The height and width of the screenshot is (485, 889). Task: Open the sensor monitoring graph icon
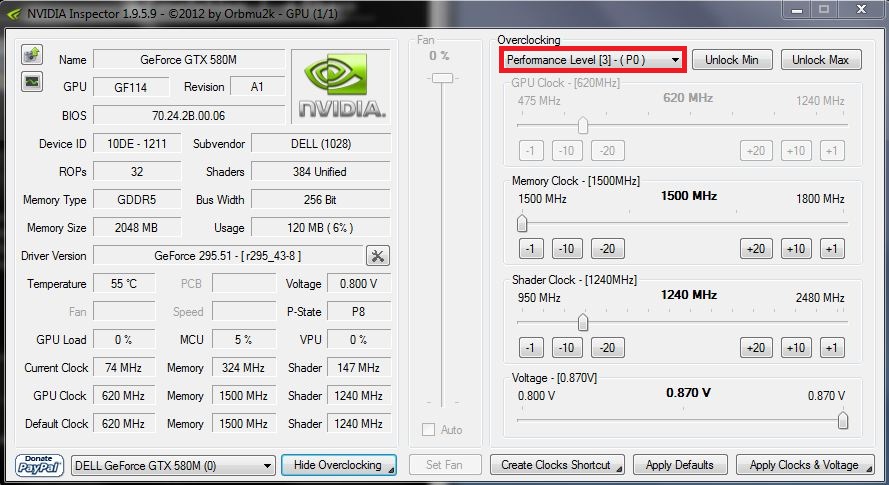32,82
